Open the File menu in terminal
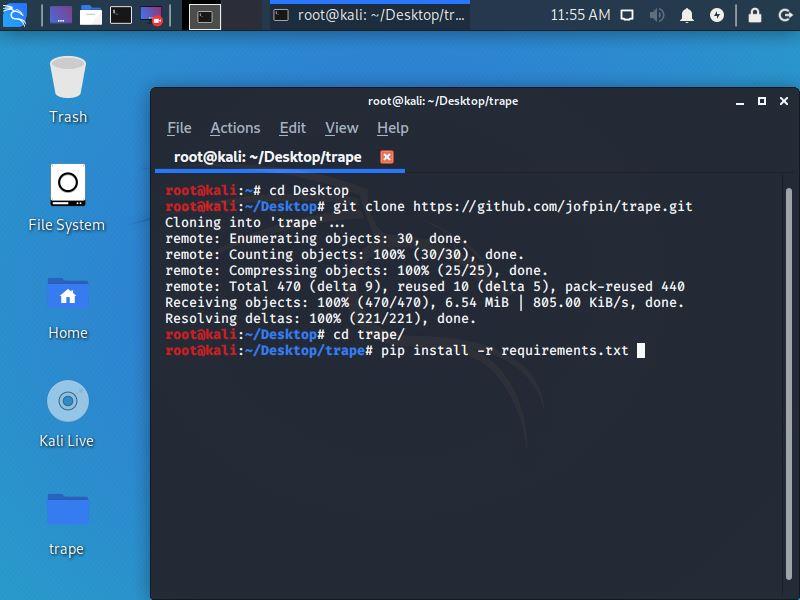Viewport: 800px width, 600px height. pos(179,128)
